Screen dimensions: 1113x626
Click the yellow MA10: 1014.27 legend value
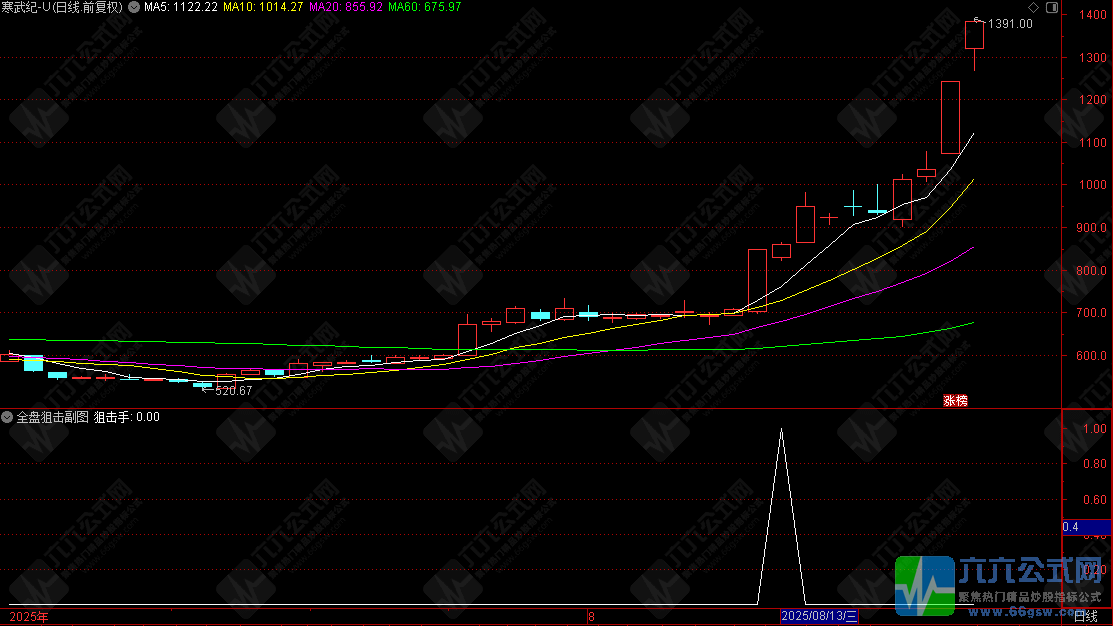[x=263, y=7]
